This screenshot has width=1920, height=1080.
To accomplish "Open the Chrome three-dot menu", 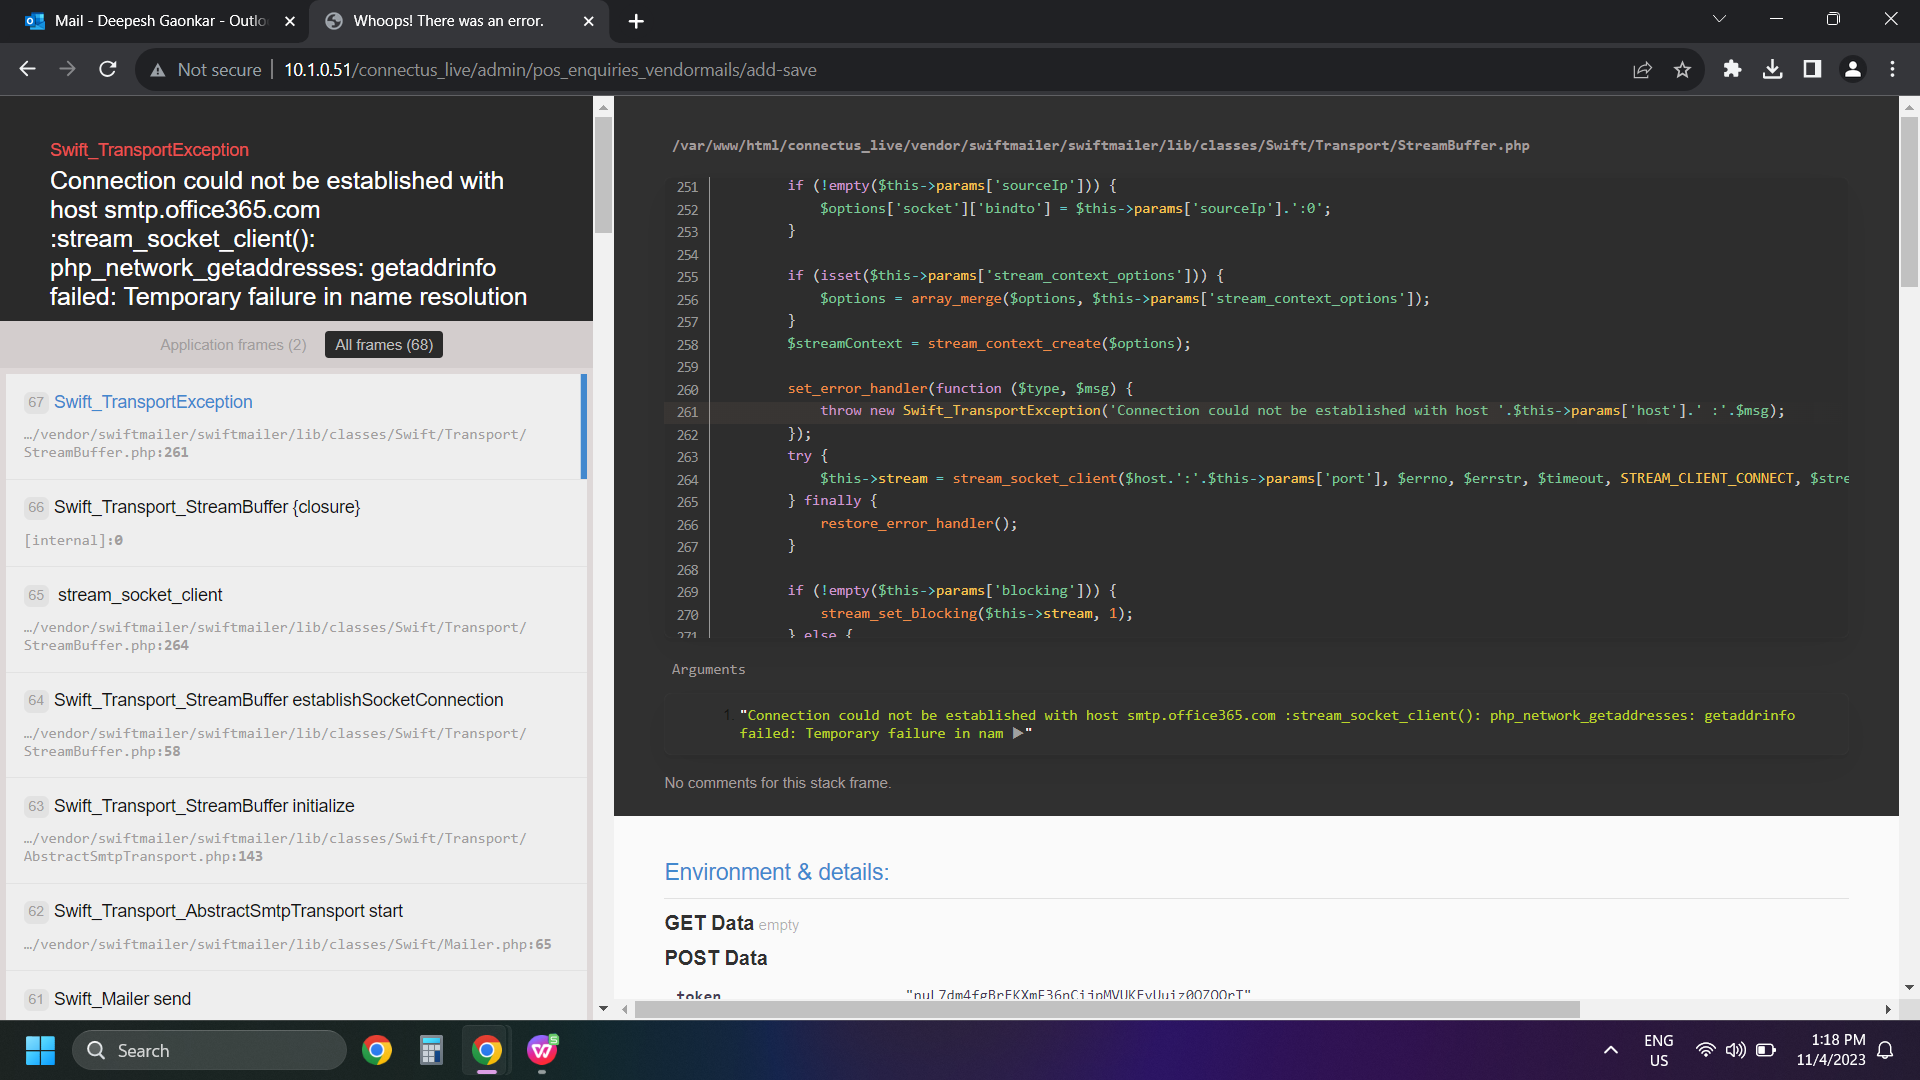I will [1892, 69].
